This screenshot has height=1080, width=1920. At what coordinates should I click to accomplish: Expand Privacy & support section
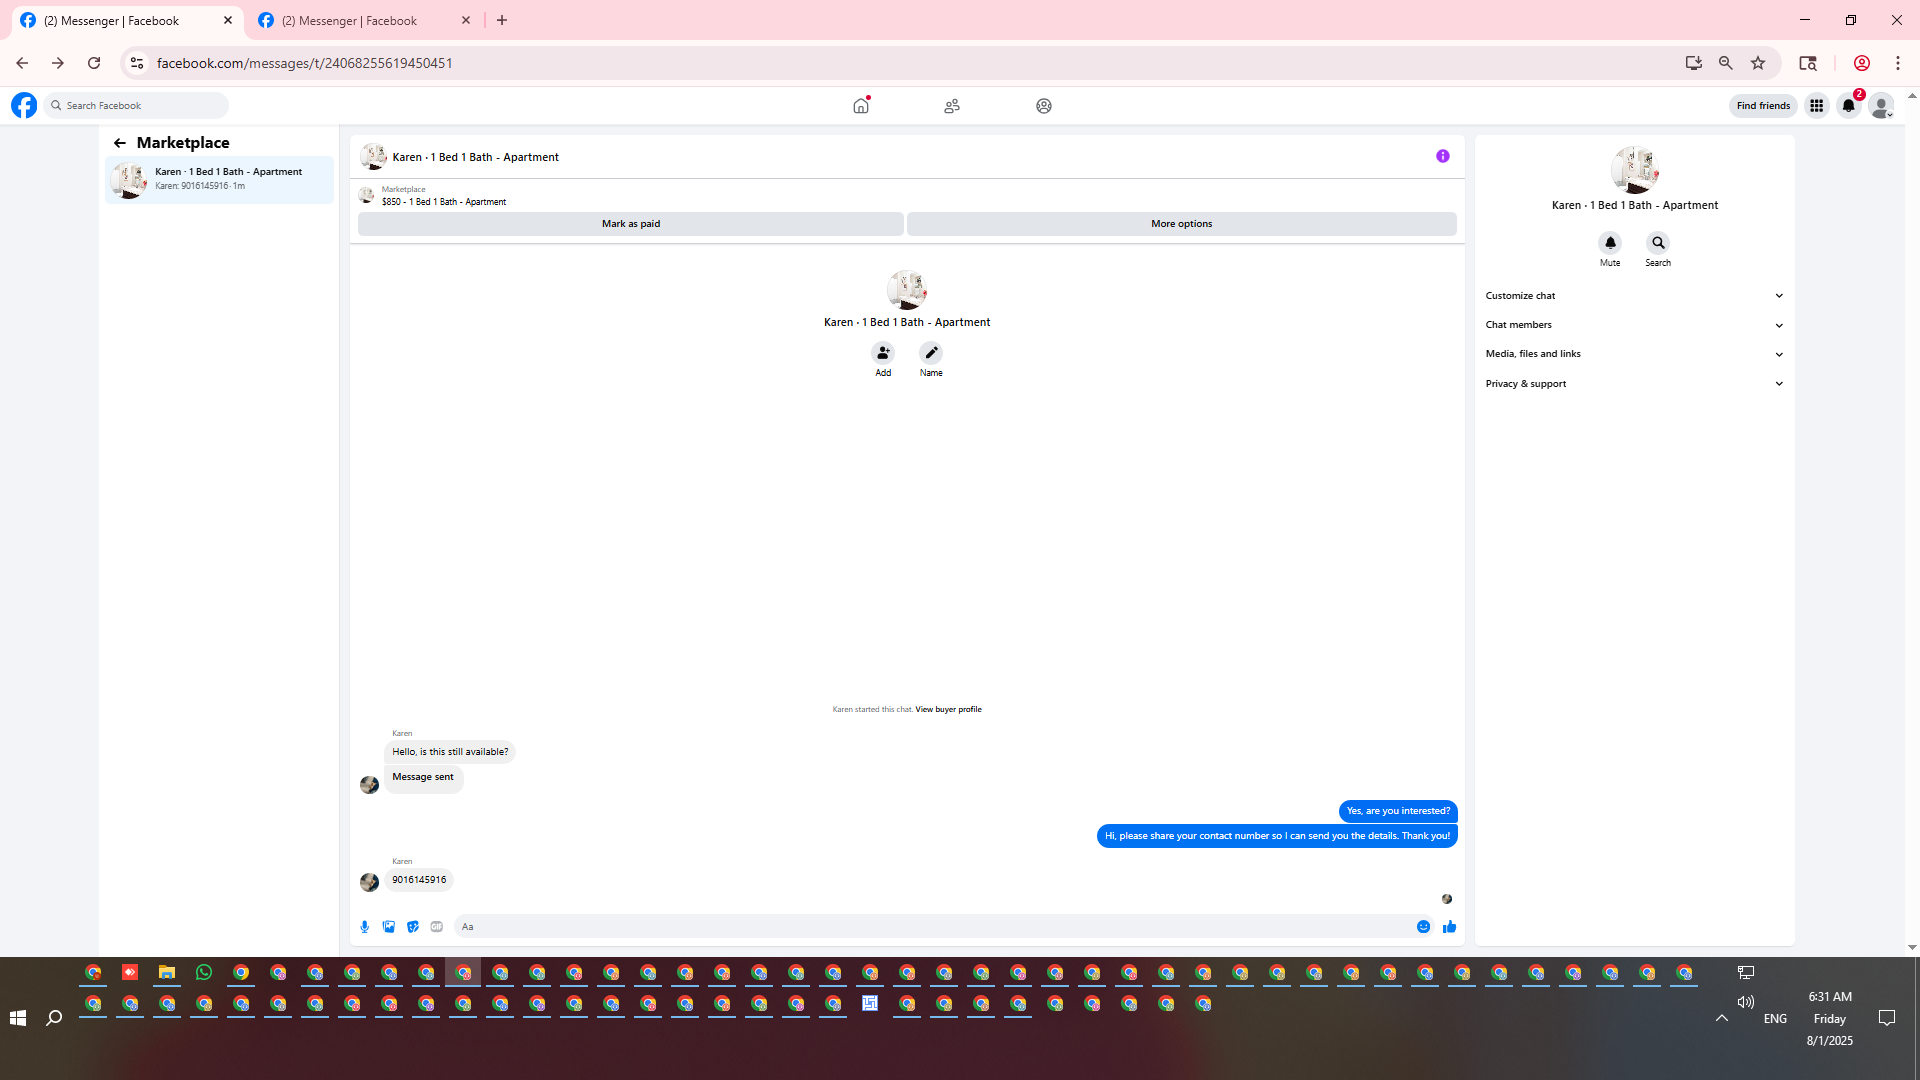pyautogui.click(x=1634, y=384)
